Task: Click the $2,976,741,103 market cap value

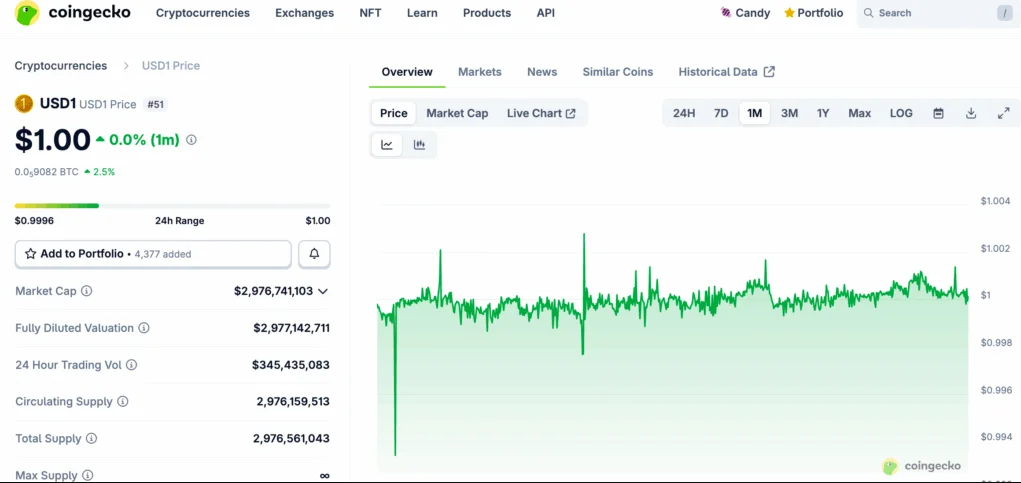Action: click(273, 291)
